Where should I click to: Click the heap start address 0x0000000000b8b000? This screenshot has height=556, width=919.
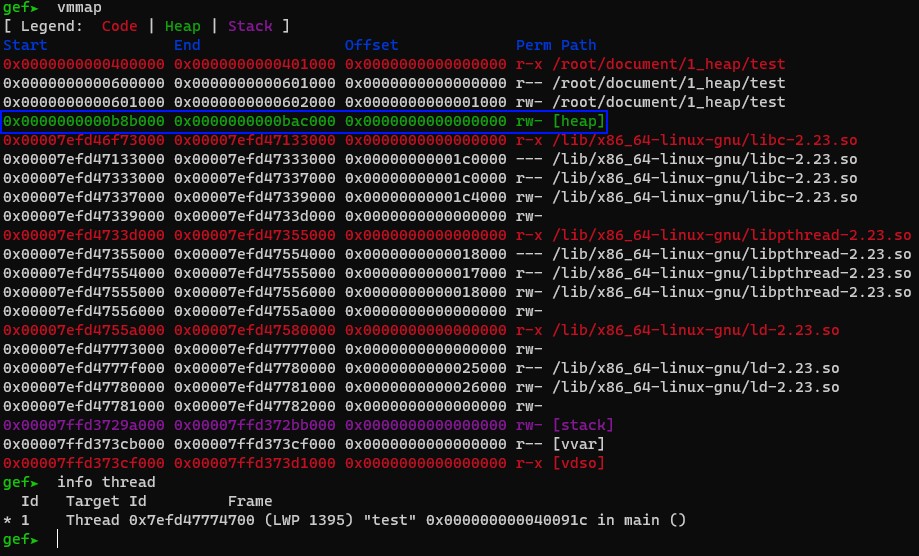pyautogui.click(x=84, y=121)
